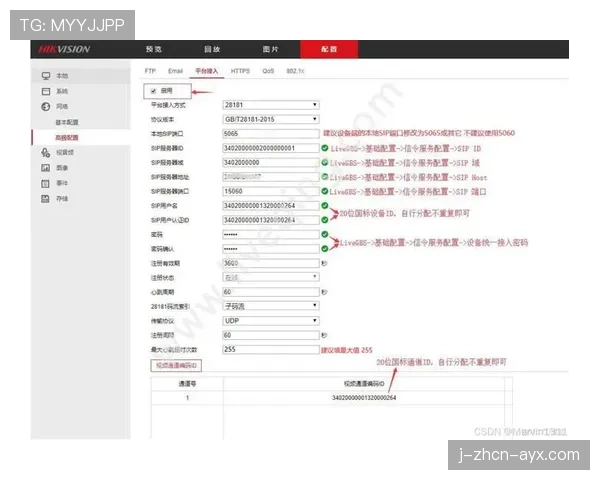Click the 注册间隔 field containing 60

pos(271,335)
